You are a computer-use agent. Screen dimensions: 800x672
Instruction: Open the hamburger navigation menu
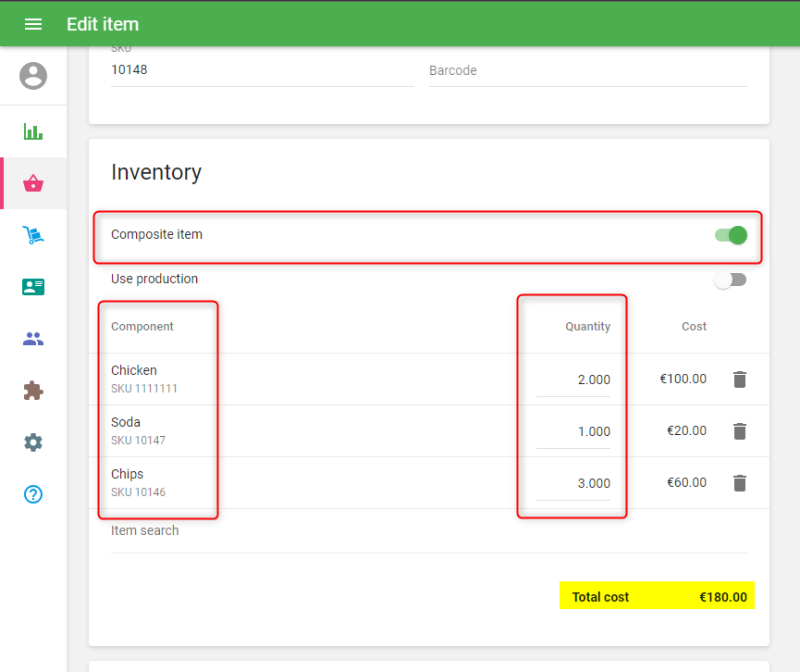33,24
